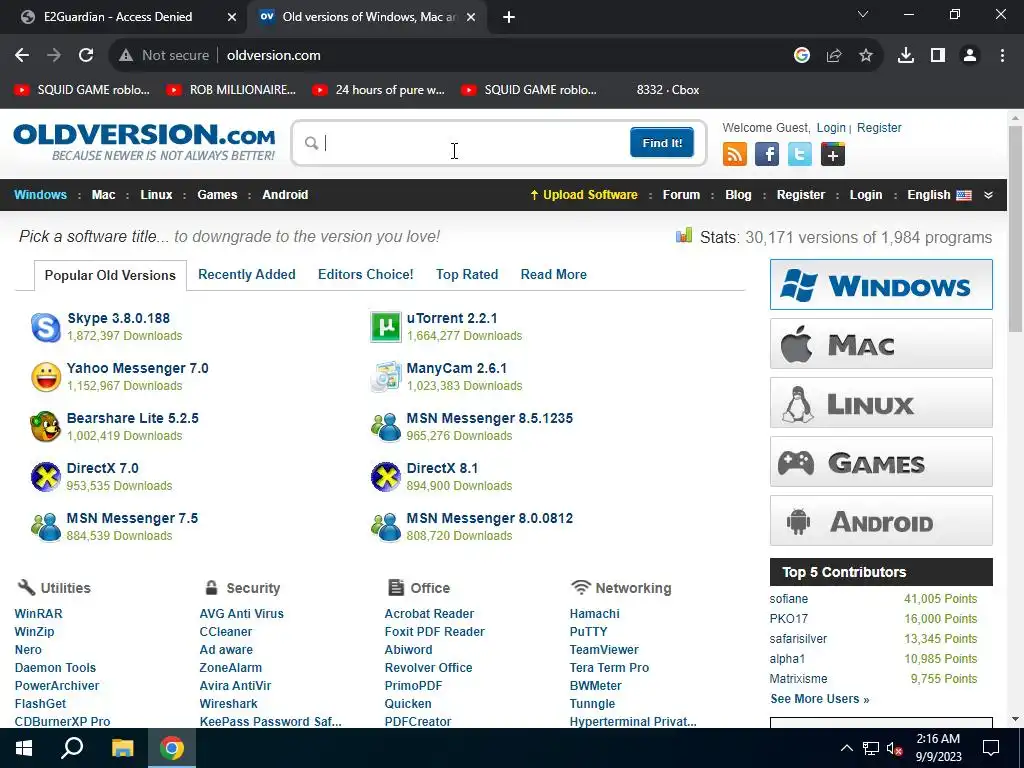Click the DirectX 7.0 icon
Screen dimensions: 1024x768
tap(46, 477)
